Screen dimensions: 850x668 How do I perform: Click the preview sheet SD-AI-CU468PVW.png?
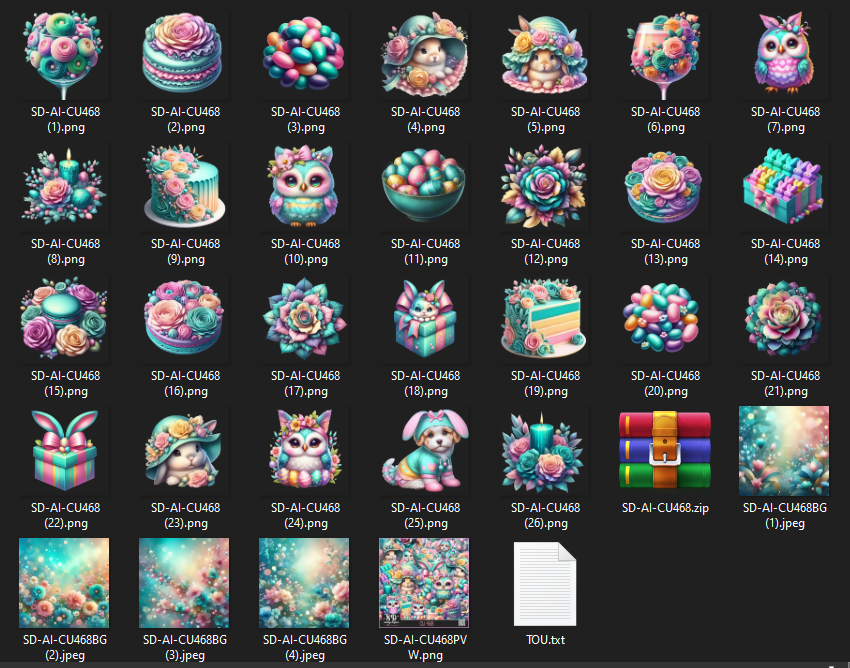pos(425,583)
